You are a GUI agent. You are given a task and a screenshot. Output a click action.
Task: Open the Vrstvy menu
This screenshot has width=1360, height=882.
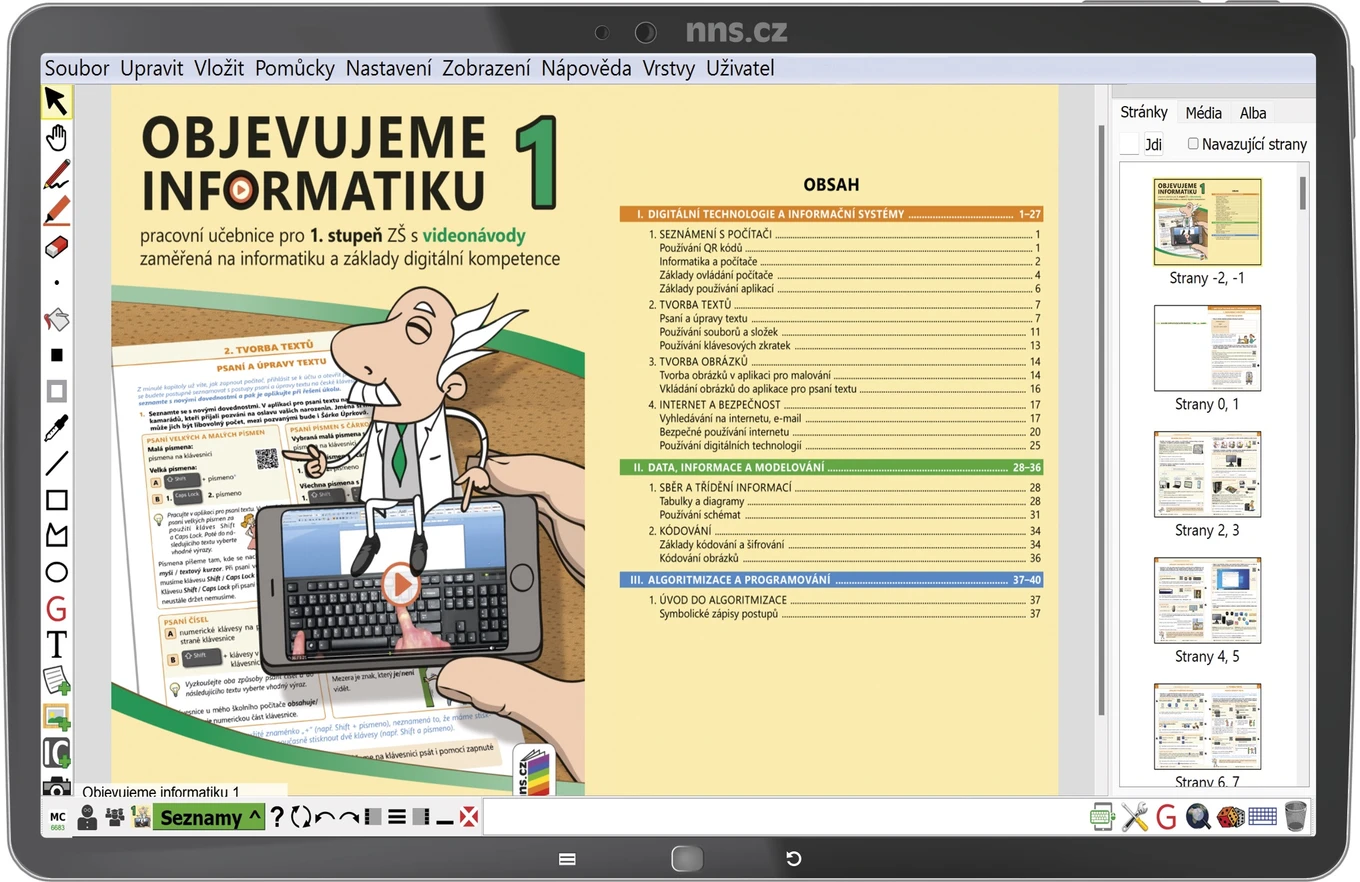click(x=669, y=68)
